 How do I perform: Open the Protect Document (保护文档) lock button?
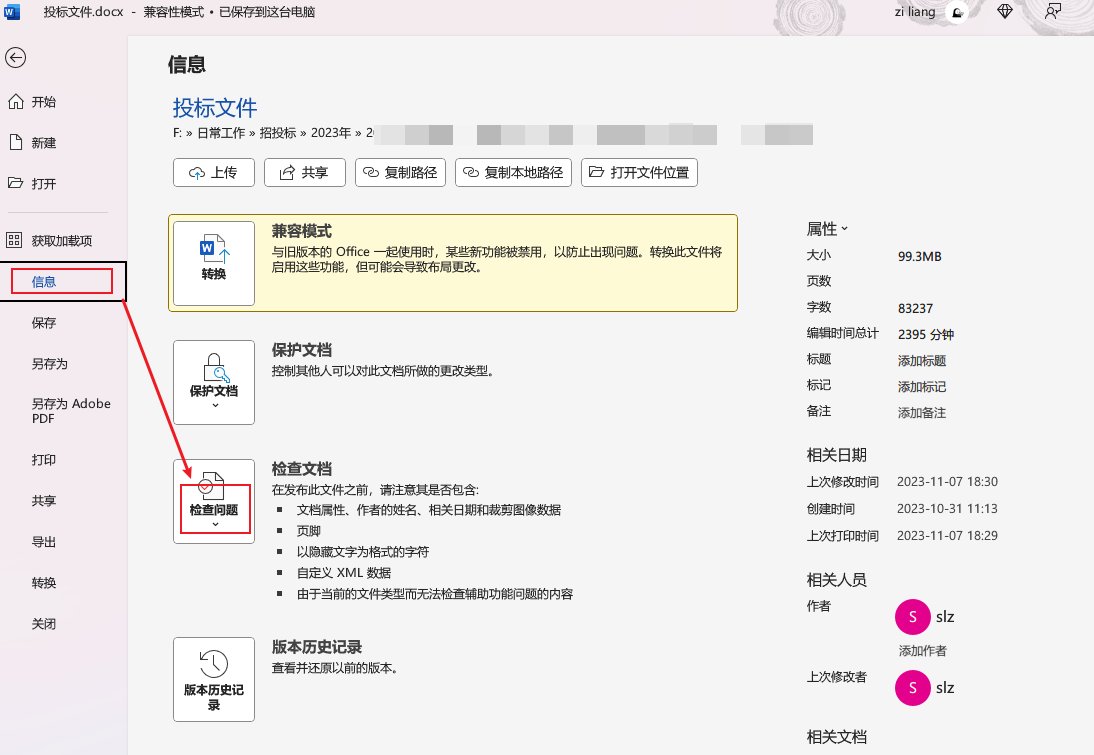[214, 382]
